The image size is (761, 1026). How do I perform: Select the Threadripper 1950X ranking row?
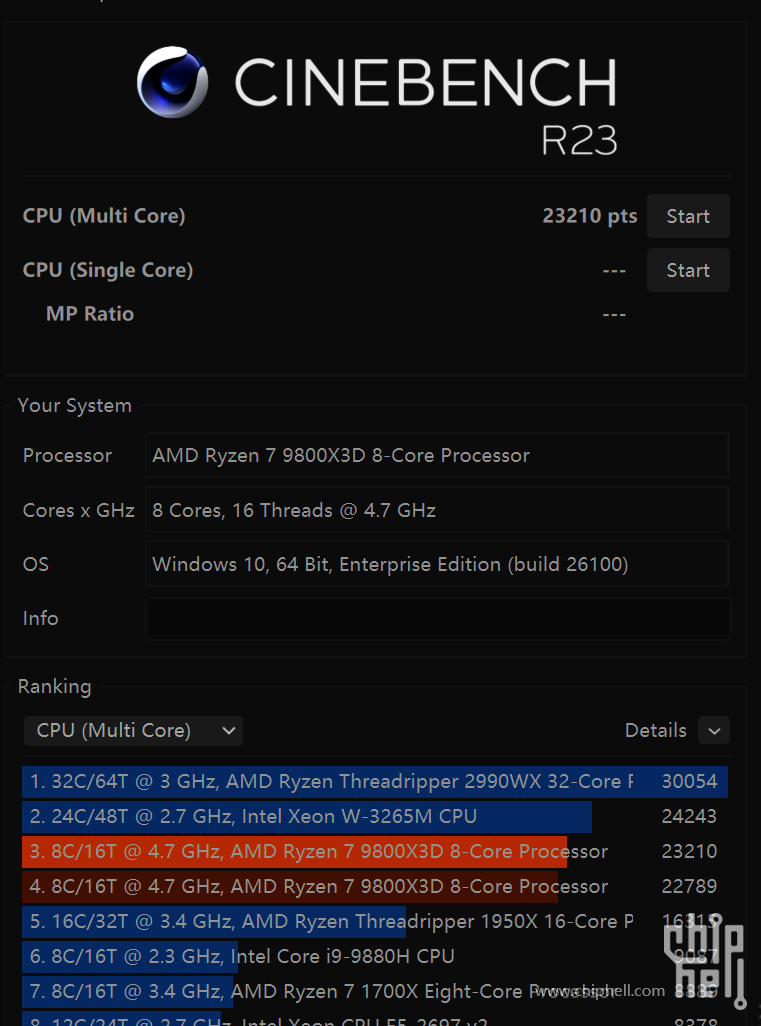(x=375, y=921)
